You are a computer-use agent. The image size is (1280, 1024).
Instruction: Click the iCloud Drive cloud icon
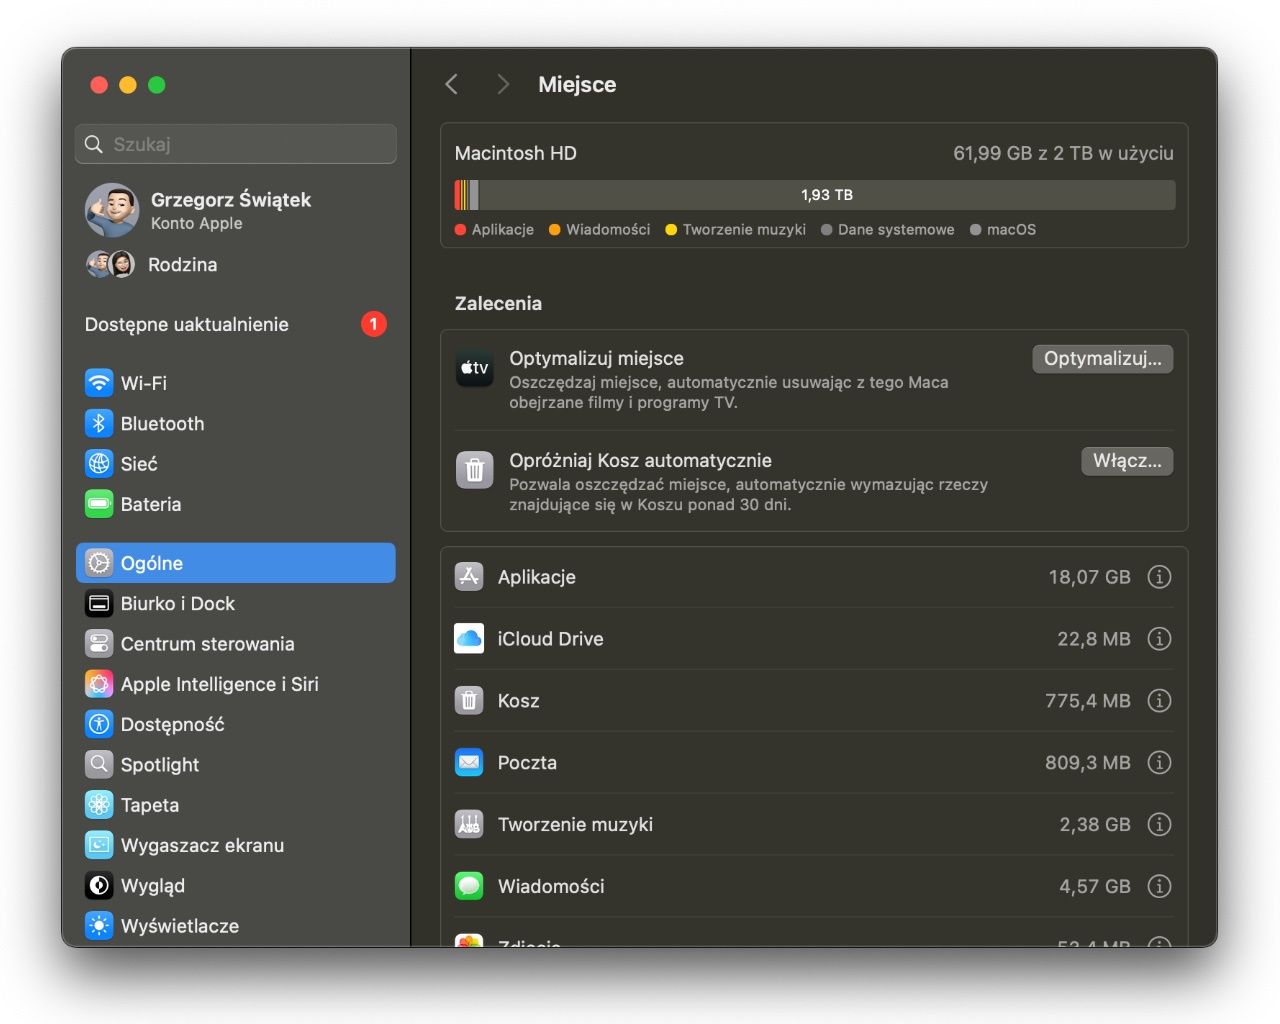click(x=469, y=638)
